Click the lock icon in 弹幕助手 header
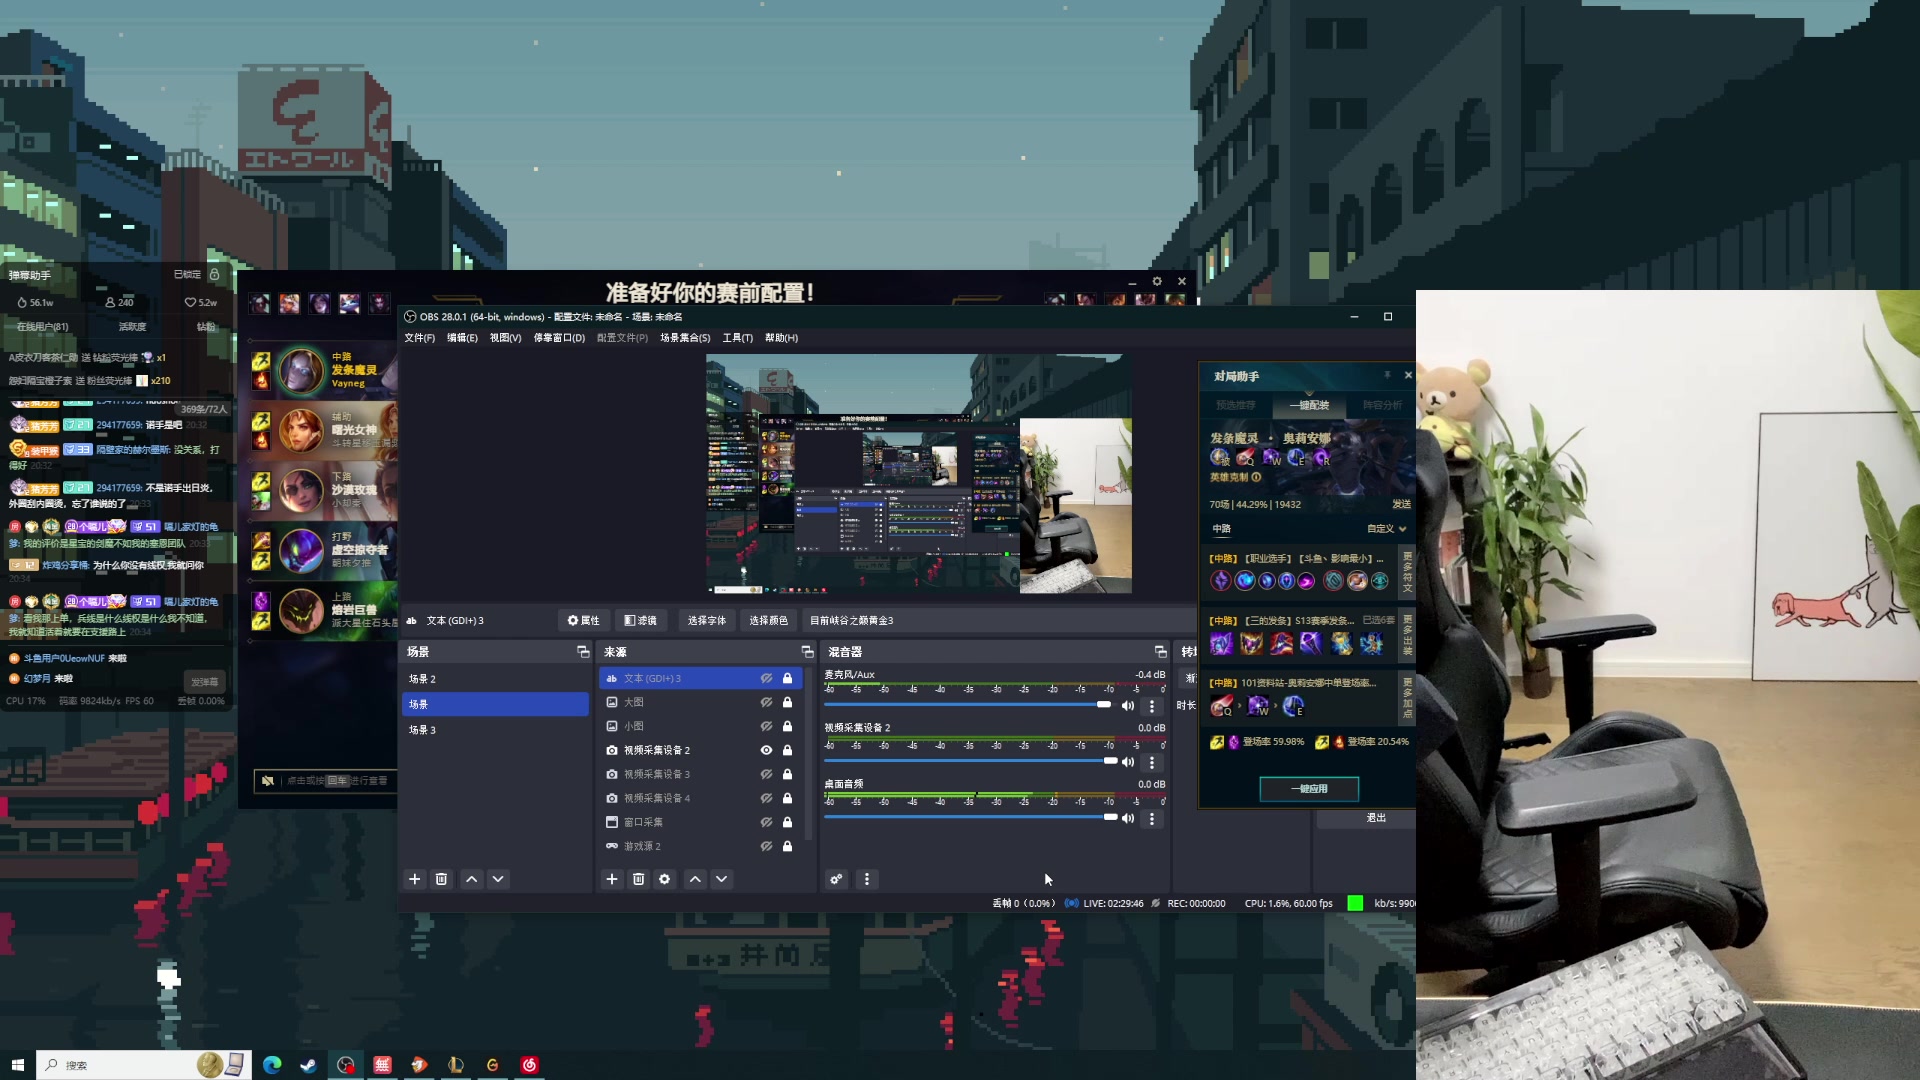Screen dimensions: 1920x1080 [214, 274]
